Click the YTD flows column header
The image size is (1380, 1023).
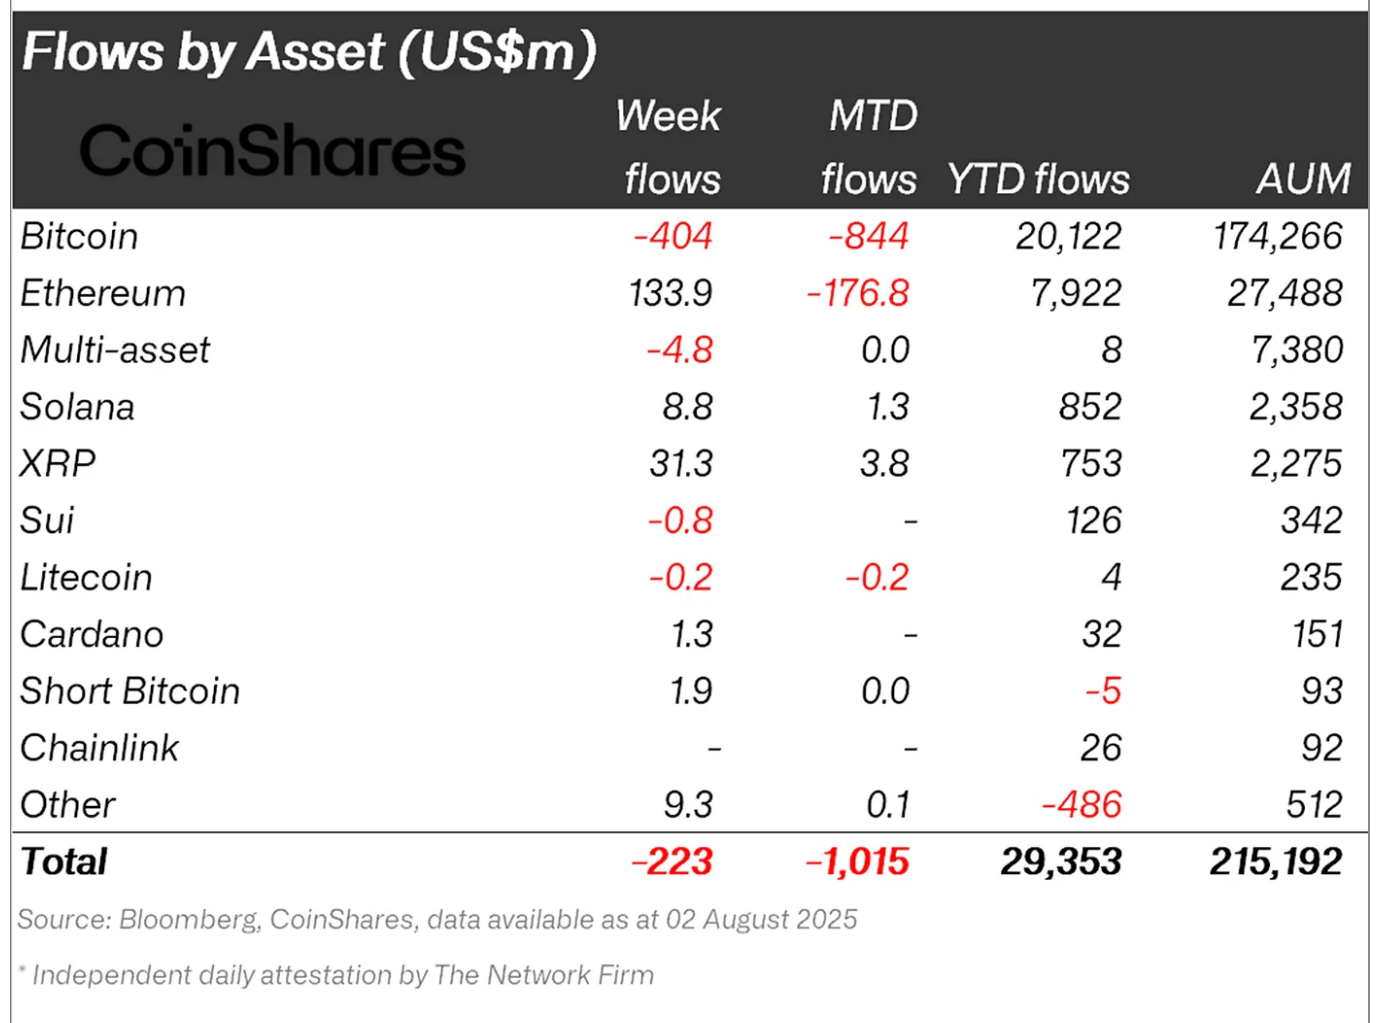1038,180
